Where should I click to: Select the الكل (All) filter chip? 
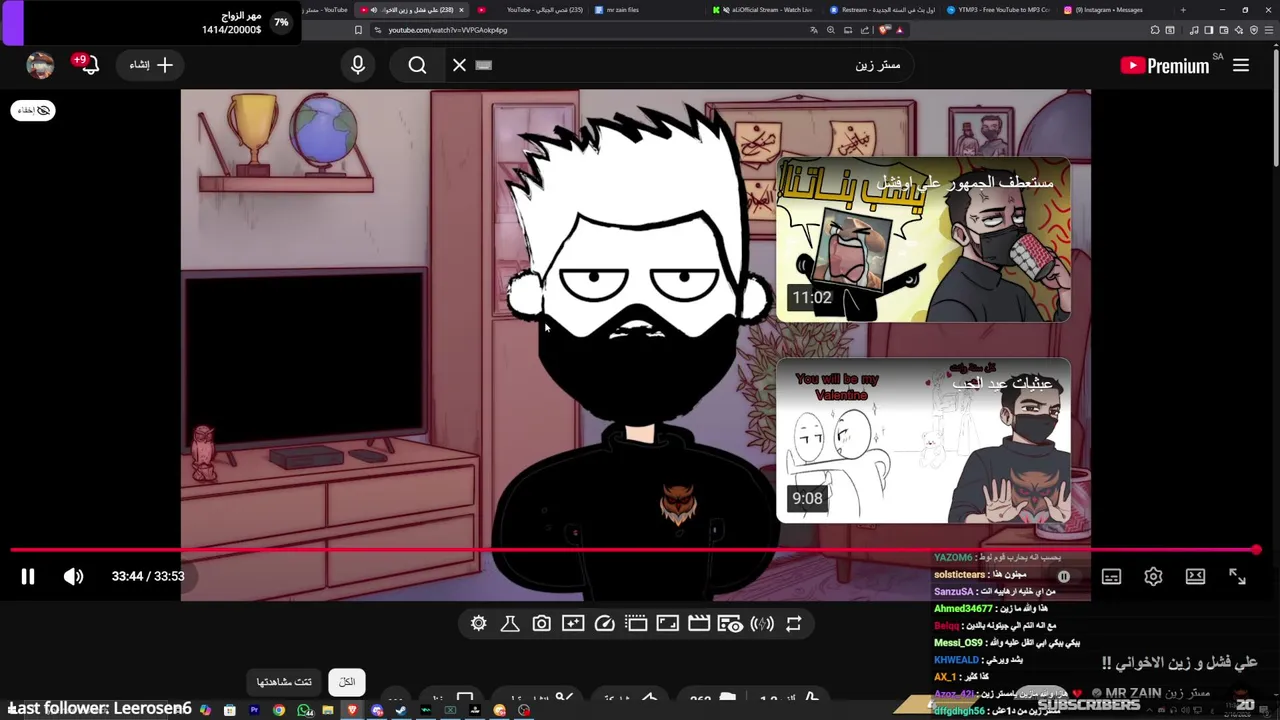coord(347,682)
